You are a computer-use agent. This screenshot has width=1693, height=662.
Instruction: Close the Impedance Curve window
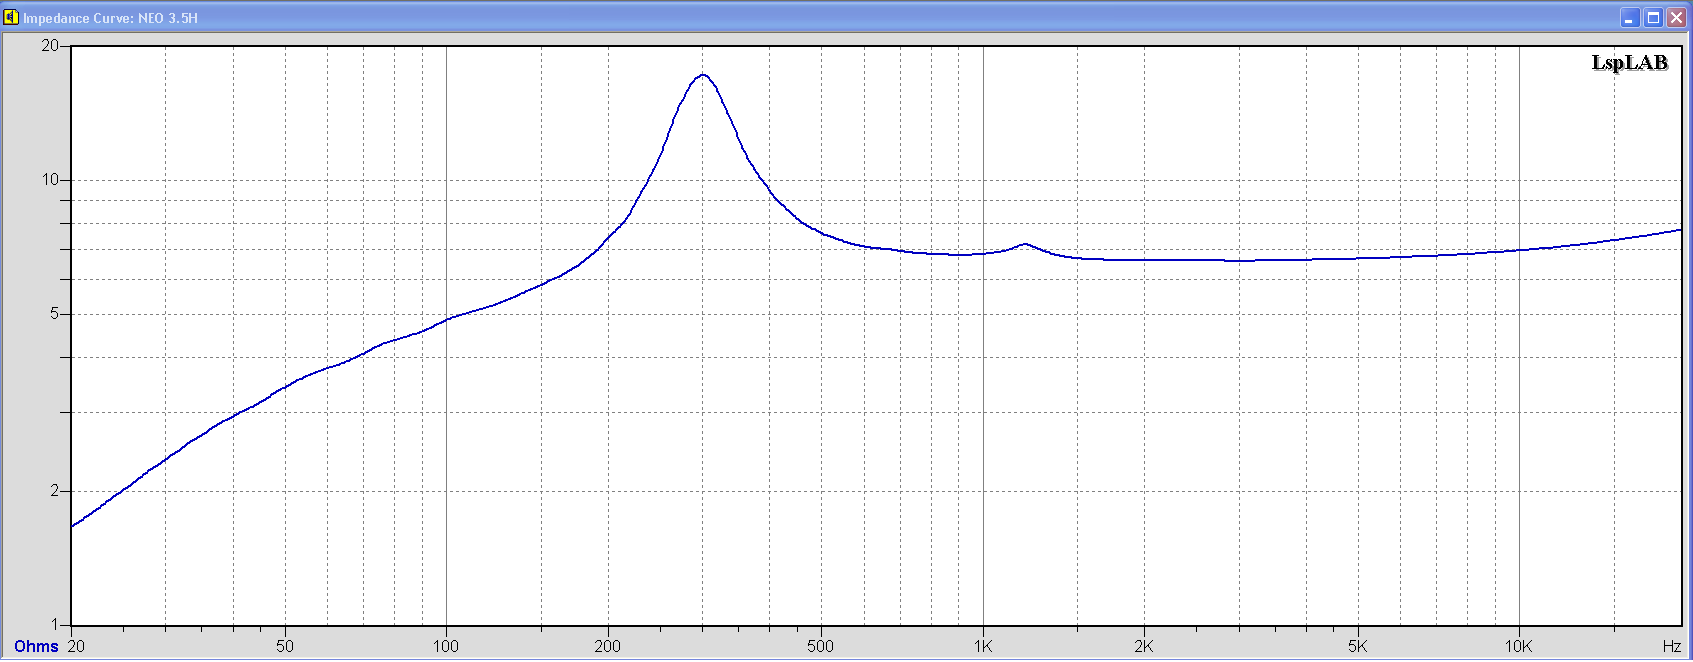coord(1676,18)
